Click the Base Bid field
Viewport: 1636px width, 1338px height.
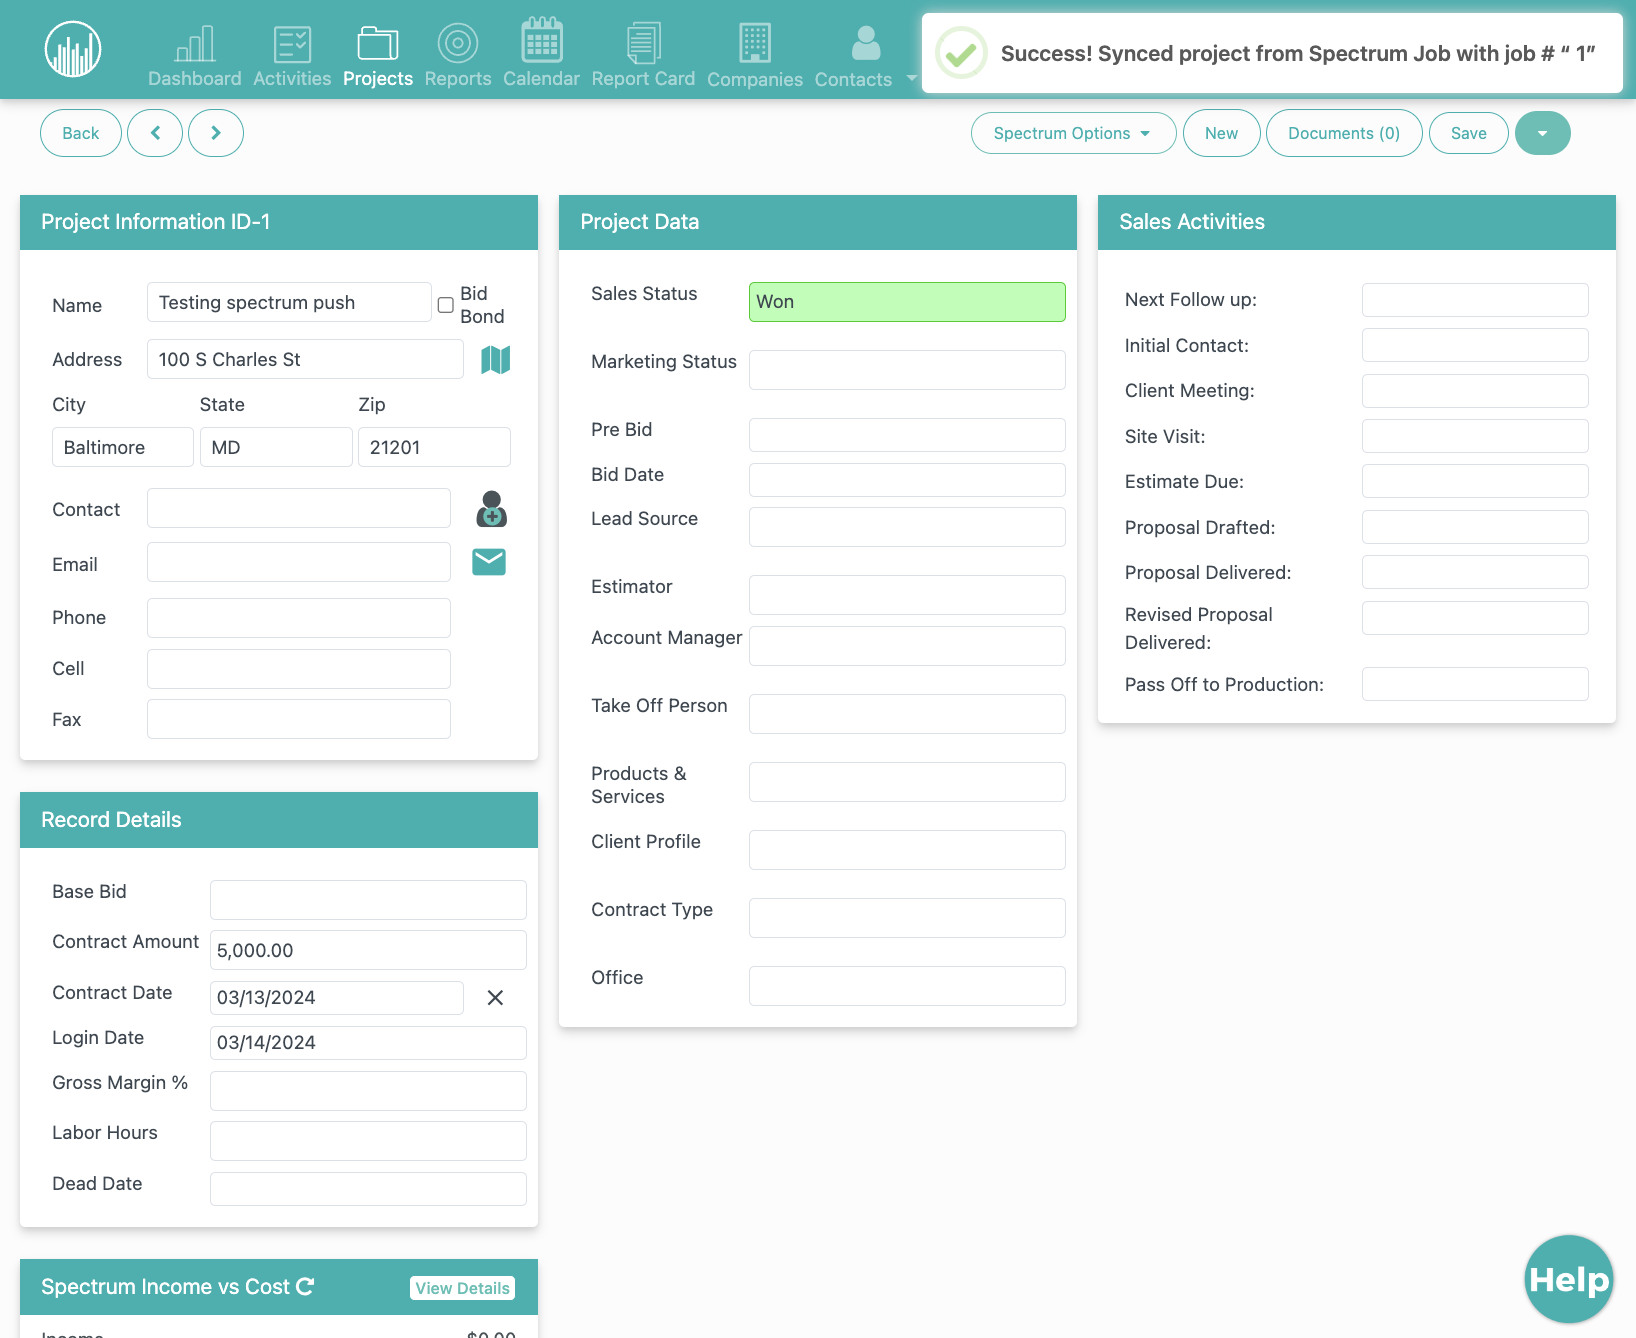click(368, 900)
